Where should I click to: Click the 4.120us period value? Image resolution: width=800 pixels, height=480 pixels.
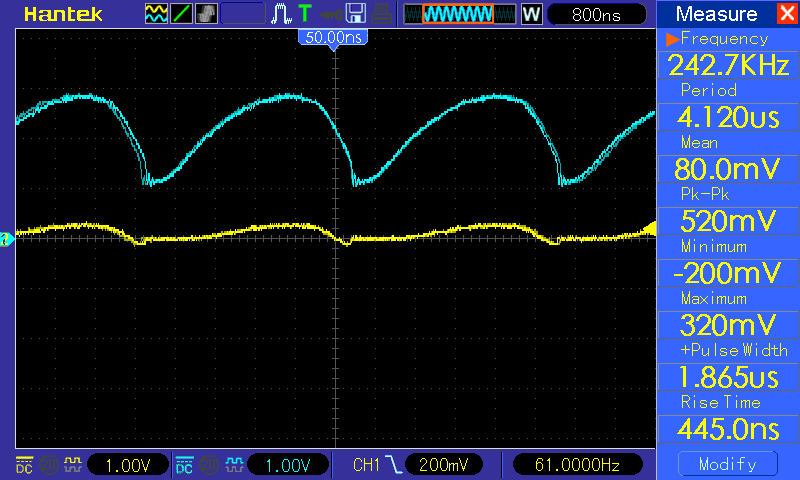[729, 117]
